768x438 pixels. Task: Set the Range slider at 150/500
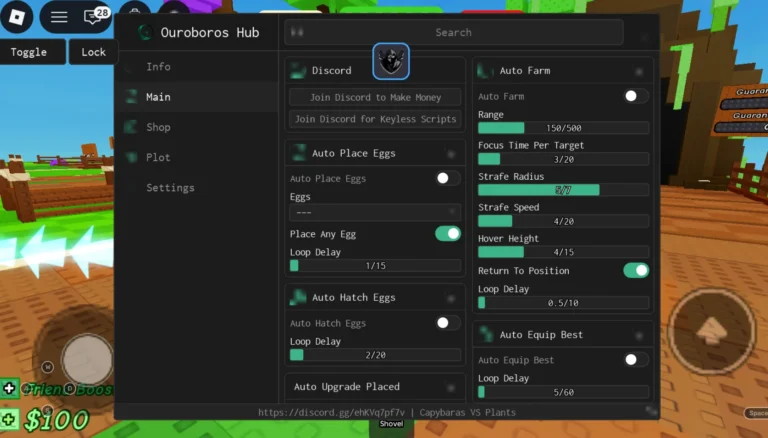[x=563, y=128]
